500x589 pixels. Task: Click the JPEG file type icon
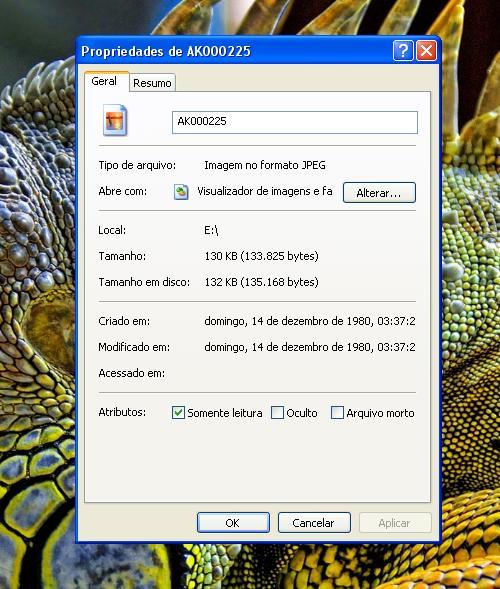point(115,120)
